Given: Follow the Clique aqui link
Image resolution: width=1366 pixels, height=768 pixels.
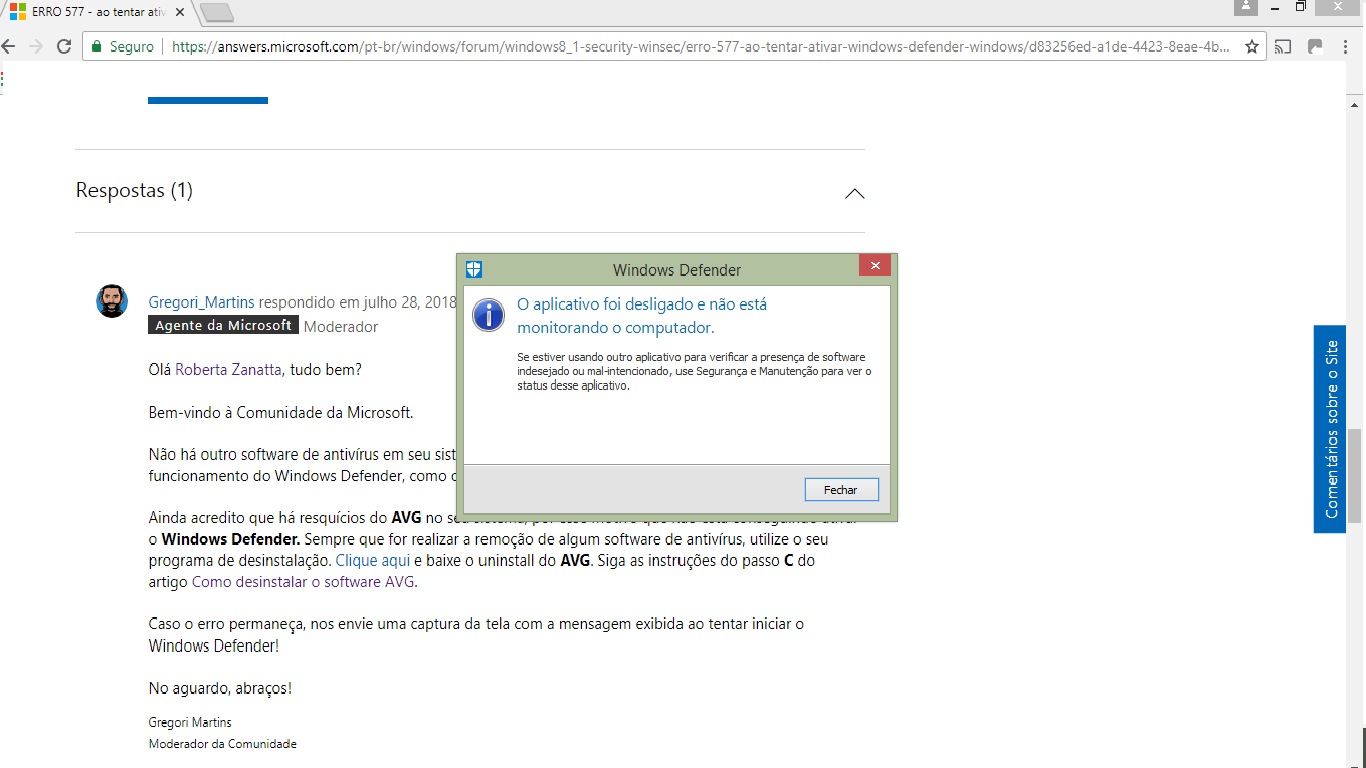Looking at the screenshot, I should pyautogui.click(x=373, y=561).
